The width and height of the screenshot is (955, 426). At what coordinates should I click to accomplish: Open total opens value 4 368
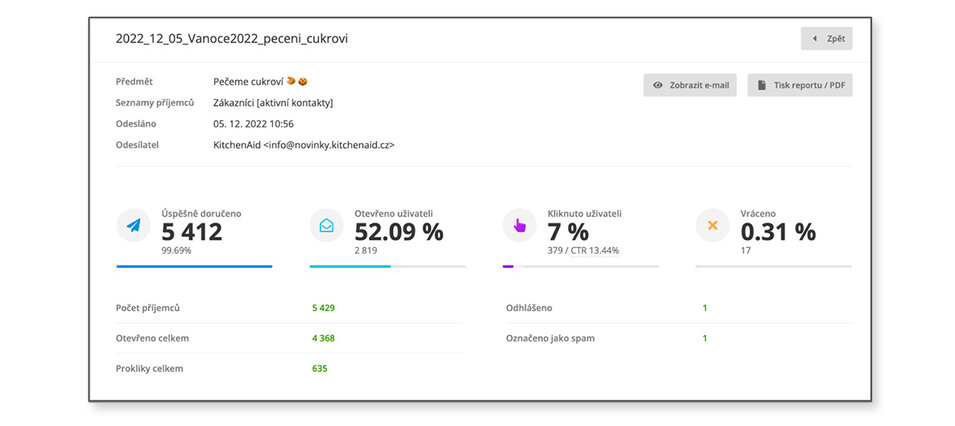click(323, 338)
